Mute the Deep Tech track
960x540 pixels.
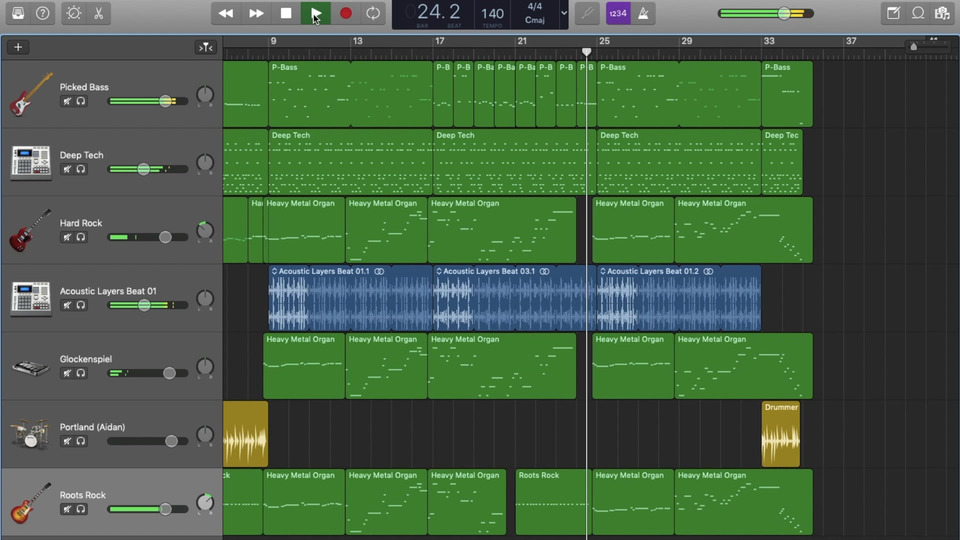[x=67, y=169]
